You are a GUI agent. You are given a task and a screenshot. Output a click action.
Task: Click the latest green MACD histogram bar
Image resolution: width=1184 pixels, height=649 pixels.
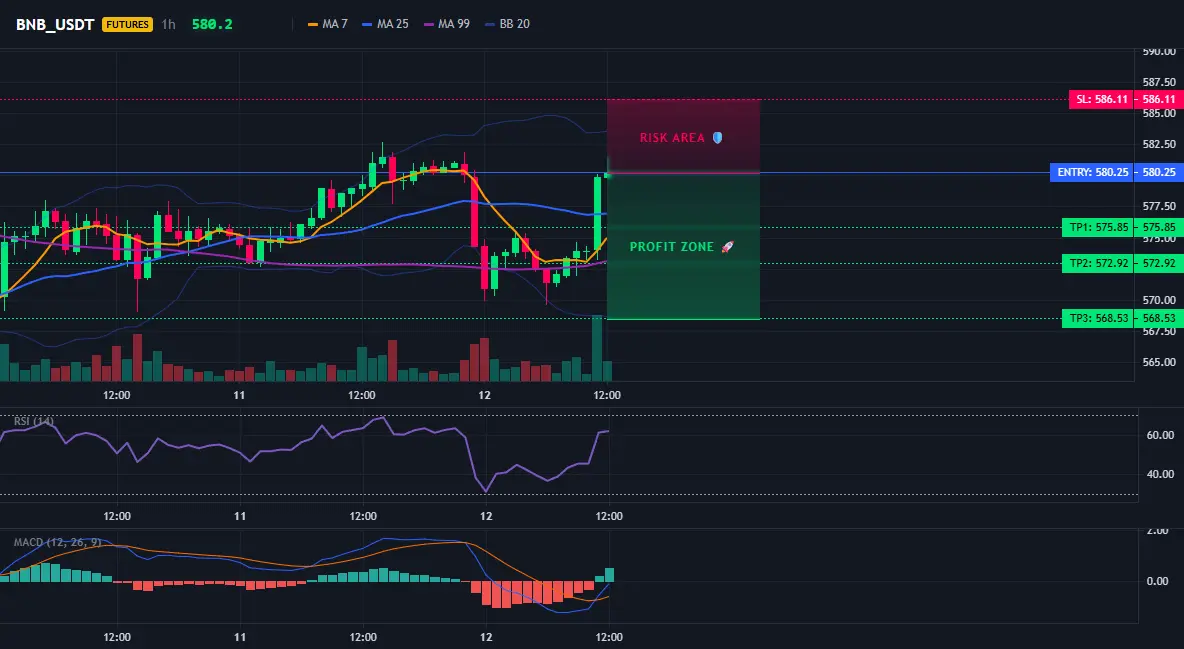click(609, 575)
